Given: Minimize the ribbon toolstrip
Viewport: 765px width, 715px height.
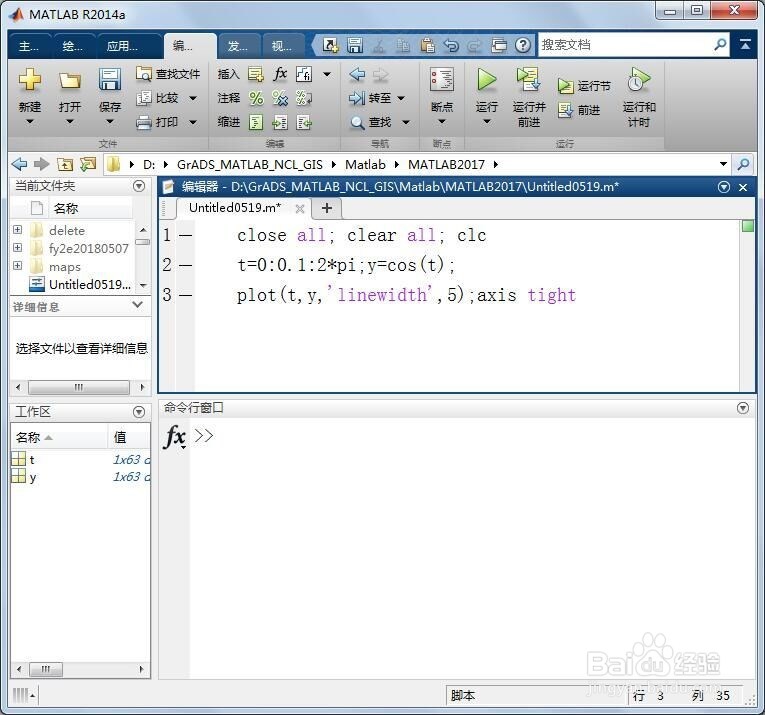Looking at the screenshot, I should 745,45.
